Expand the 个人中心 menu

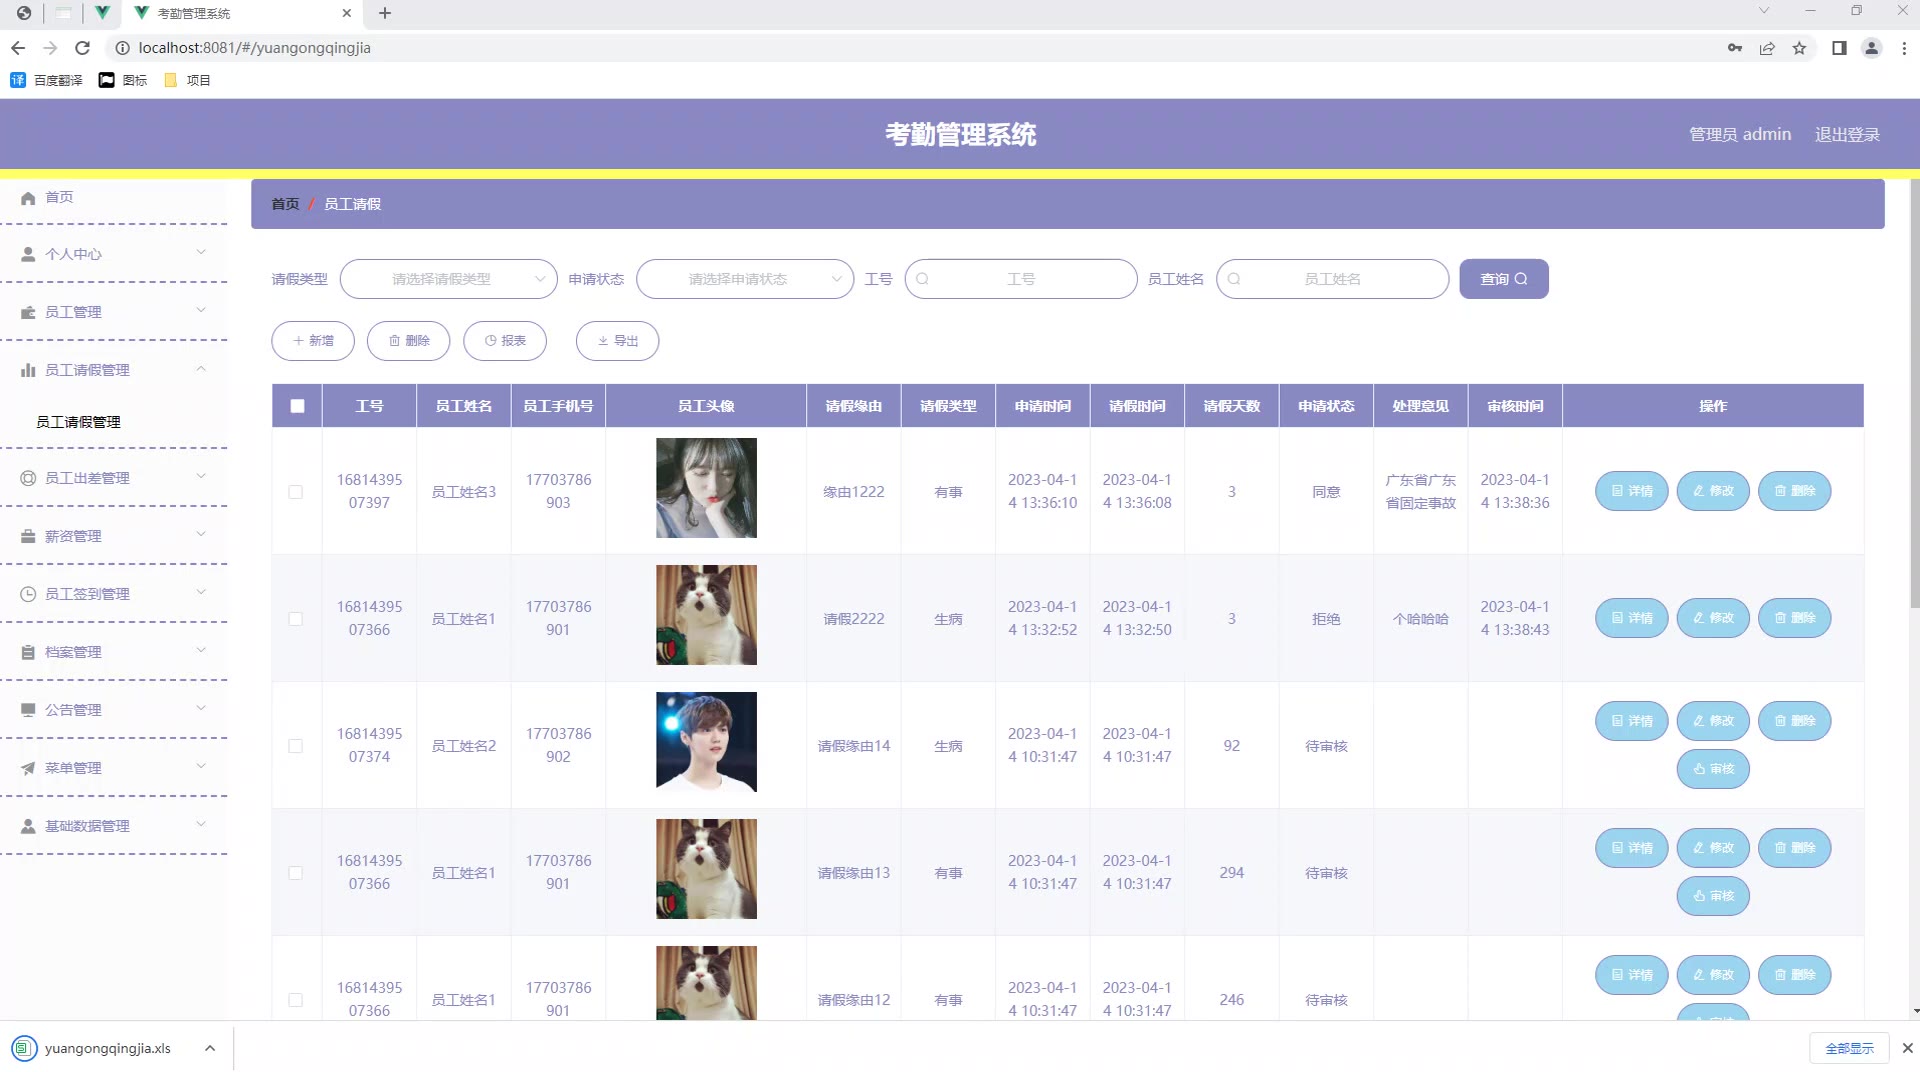(x=201, y=253)
